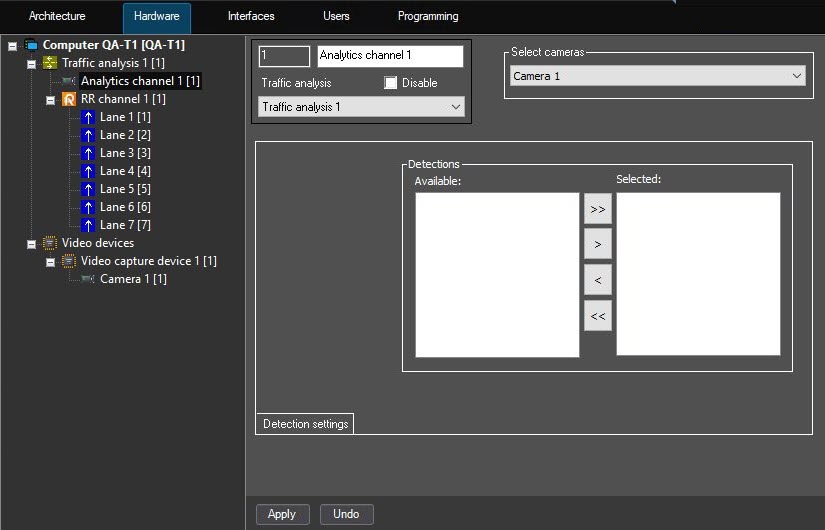Click the Video capture device 1 icon
The height and width of the screenshot is (530, 825).
click(x=69, y=261)
